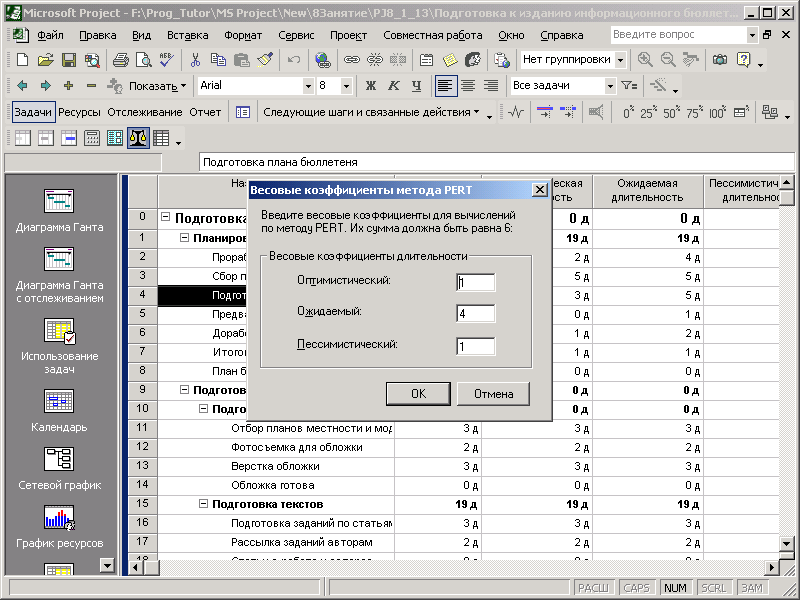Image resolution: width=800 pixels, height=600 pixels.
Task: Click the PERT weights scales icon
Action: [138, 138]
